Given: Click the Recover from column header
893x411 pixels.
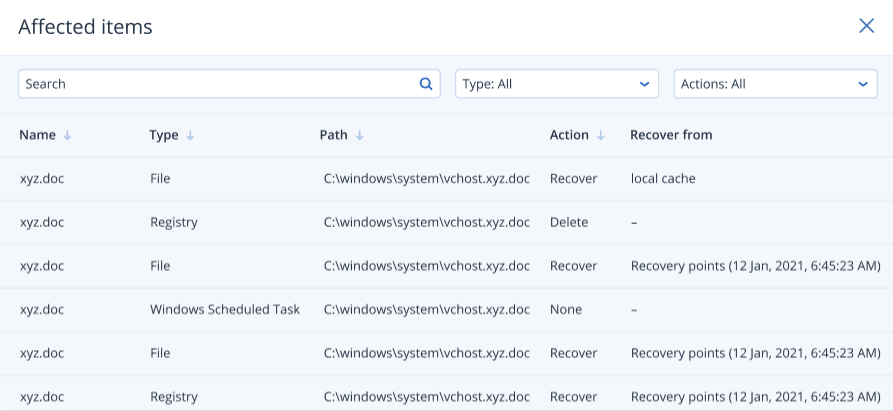Looking at the screenshot, I should click(x=671, y=135).
